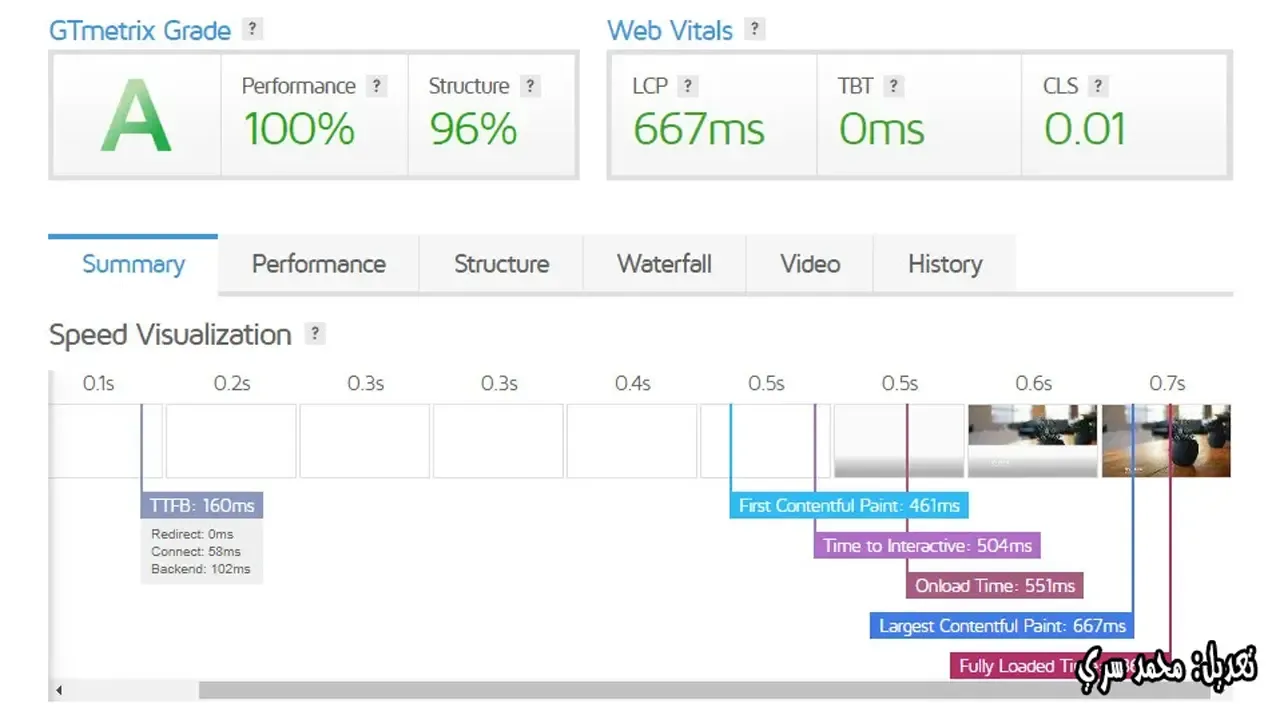Click the 0ms TBT value

(x=882, y=129)
